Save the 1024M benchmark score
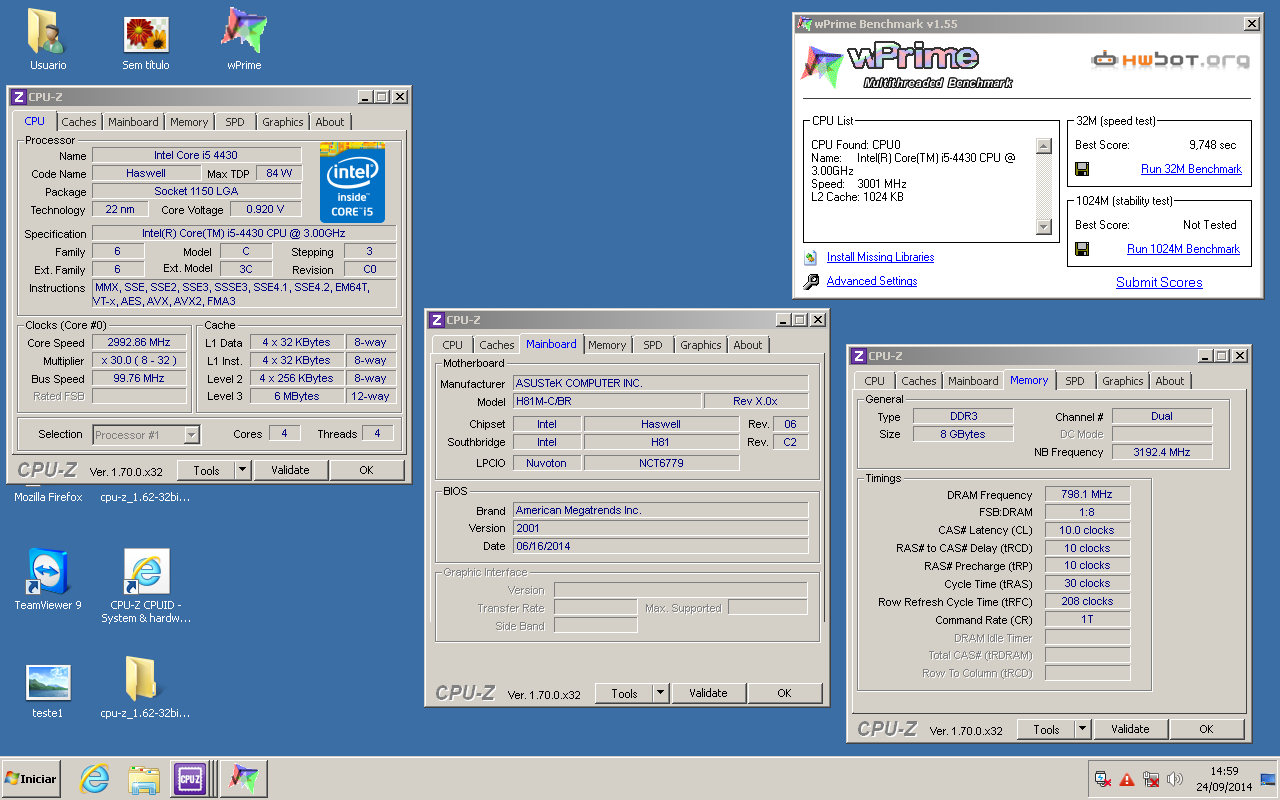 tap(1082, 249)
